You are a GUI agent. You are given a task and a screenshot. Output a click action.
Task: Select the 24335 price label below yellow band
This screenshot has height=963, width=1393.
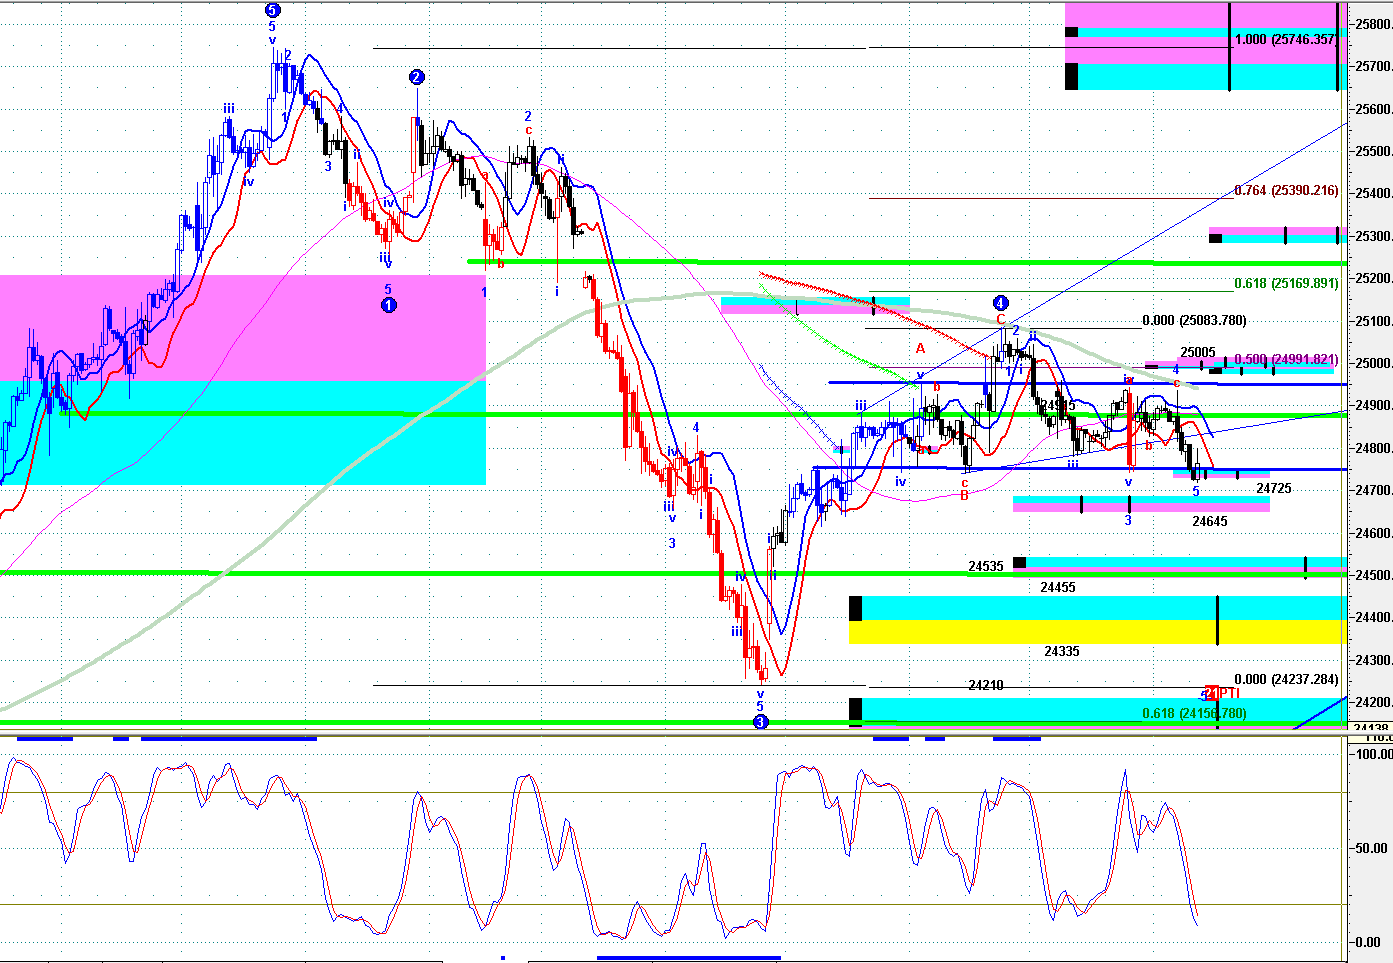click(1061, 652)
